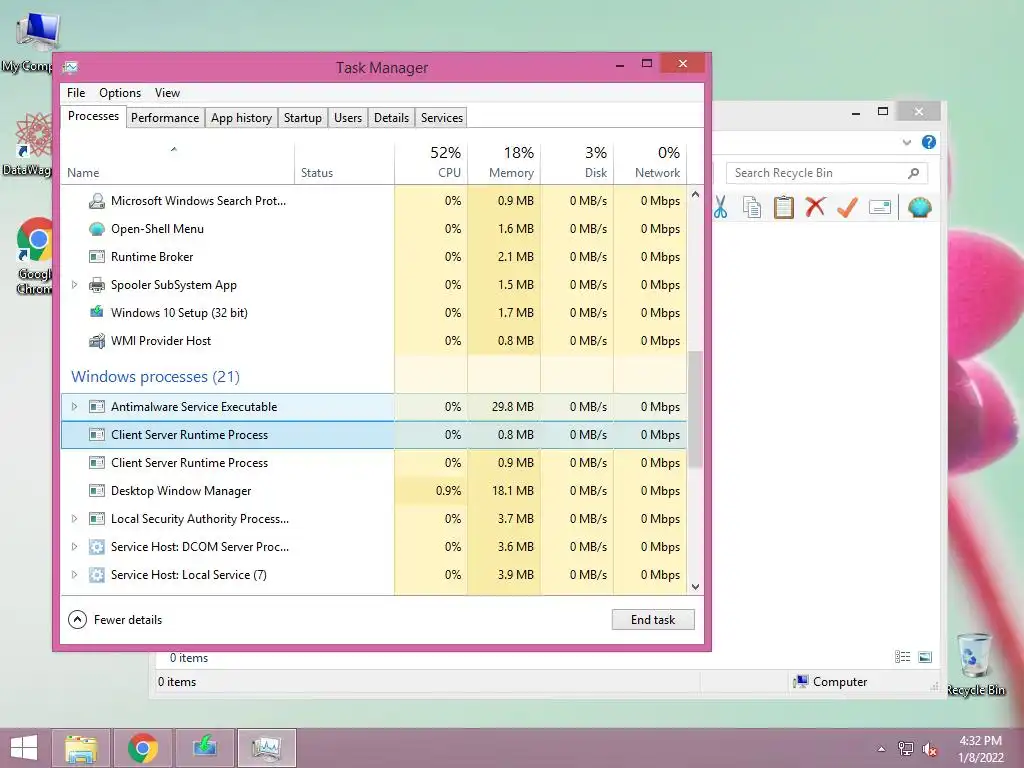Click the Search Recycle Bin input field
This screenshot has width=1024, height=768.
click(x=816, y=173)
